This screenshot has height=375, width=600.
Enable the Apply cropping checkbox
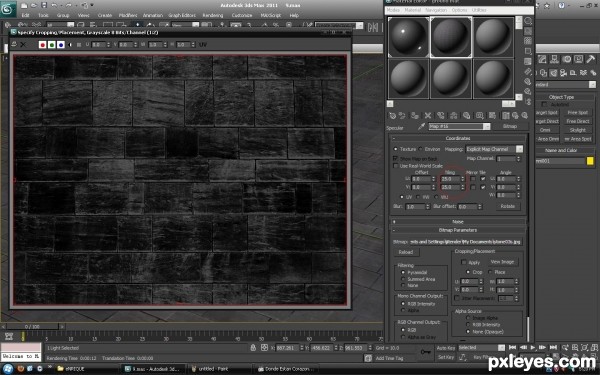coord(464,262)
